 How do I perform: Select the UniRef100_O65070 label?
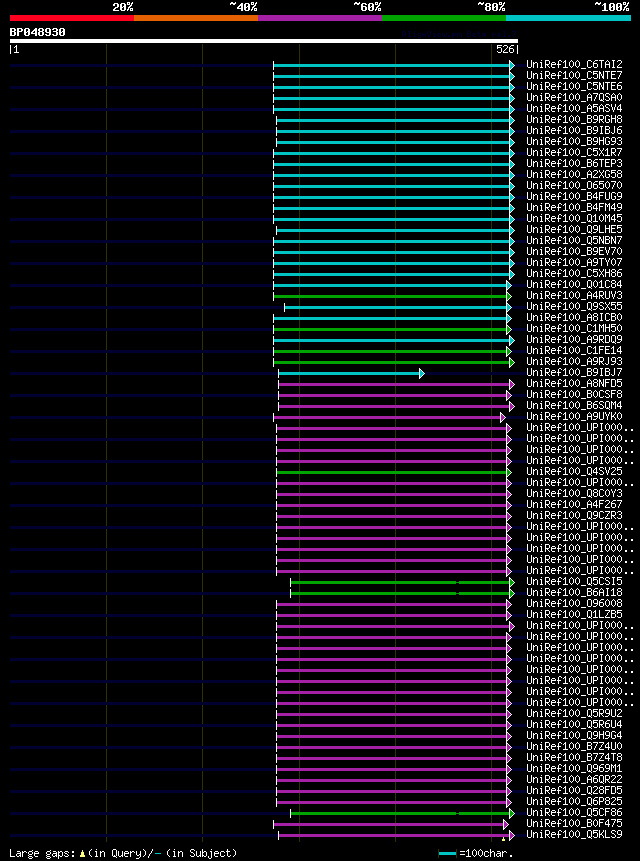tap(574, 186)
